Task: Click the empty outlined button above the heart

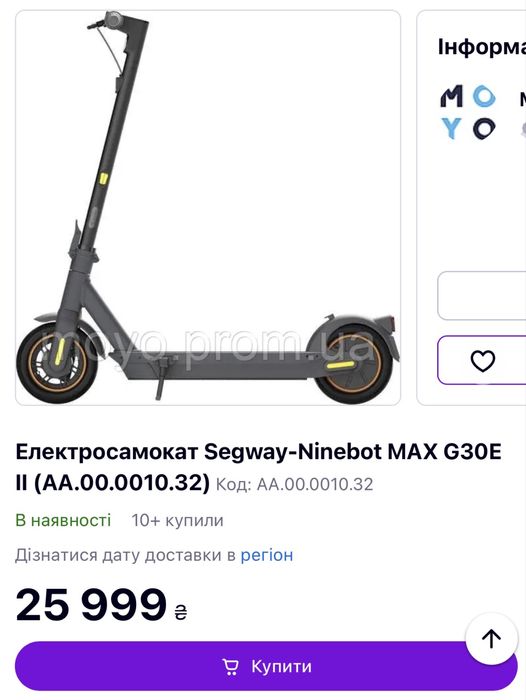Action: [482, 296]
